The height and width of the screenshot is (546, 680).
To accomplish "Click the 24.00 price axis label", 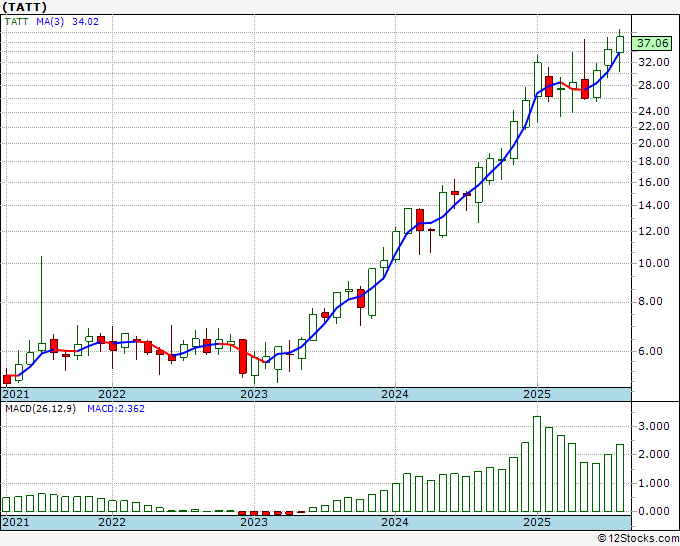I will coord(654,111).
